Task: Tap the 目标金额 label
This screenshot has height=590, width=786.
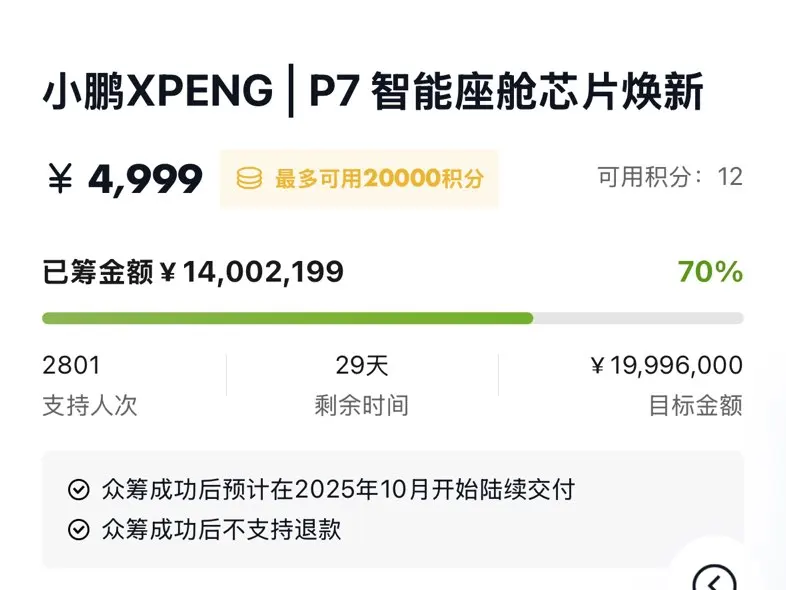Action: point(696,405)
